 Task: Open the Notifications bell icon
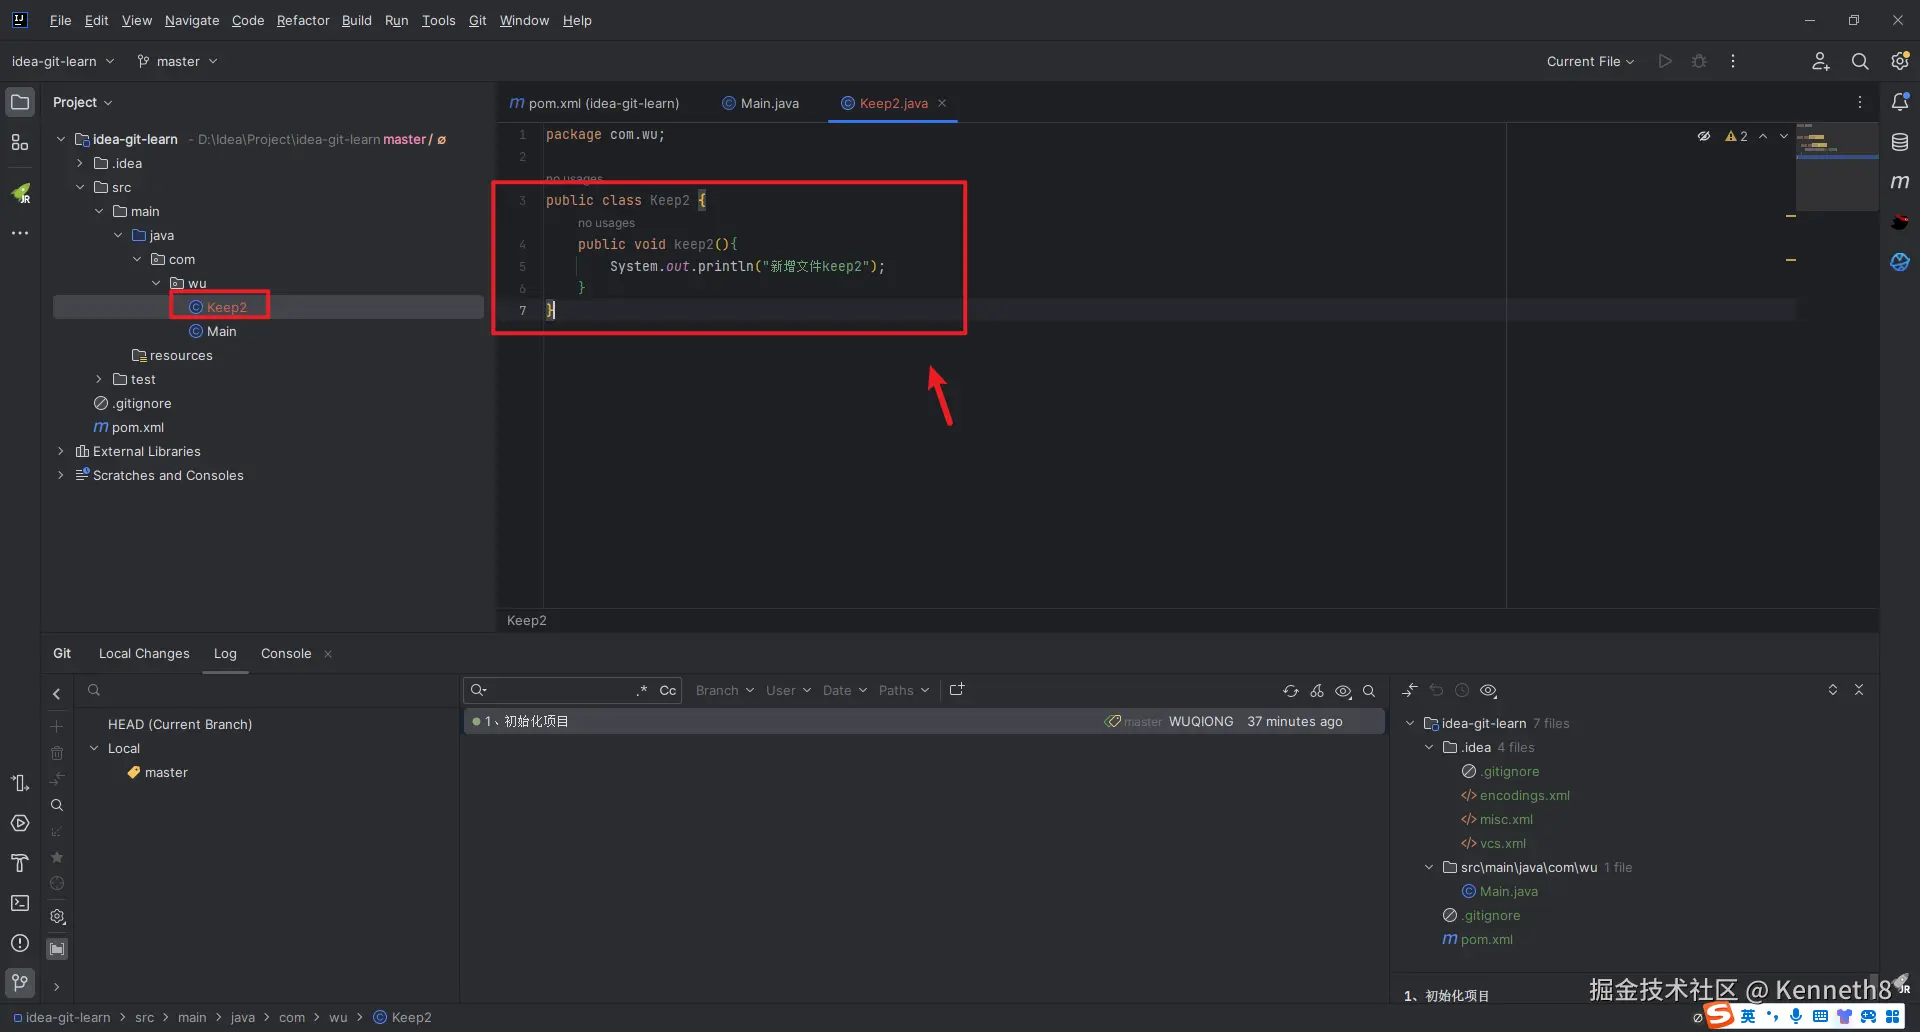(x=1900, y=102)
